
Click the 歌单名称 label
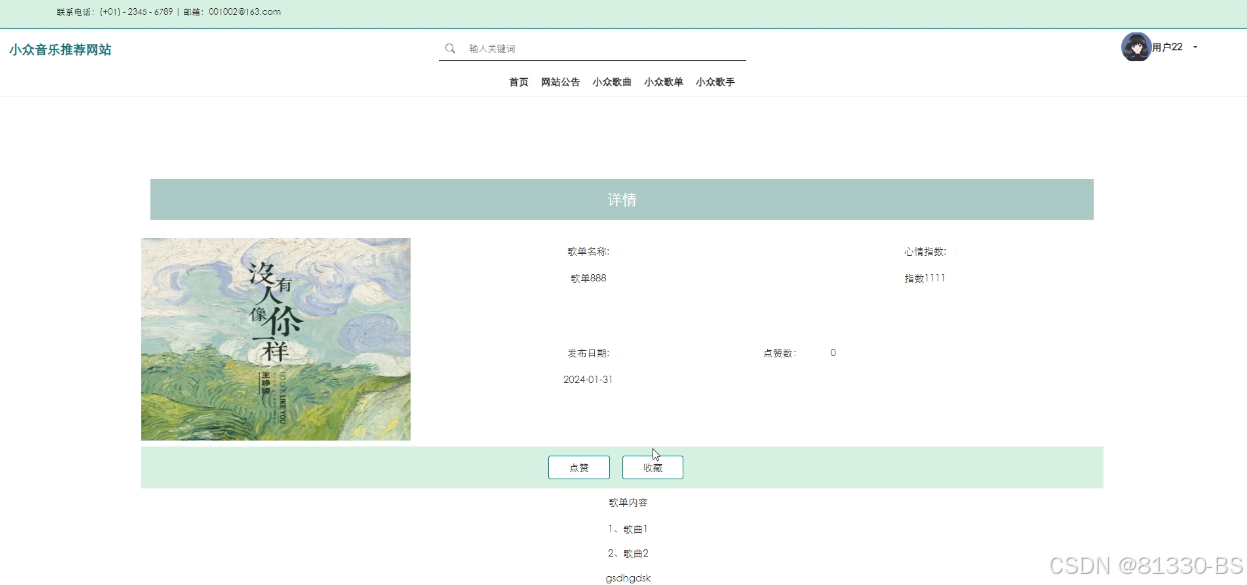588,252
